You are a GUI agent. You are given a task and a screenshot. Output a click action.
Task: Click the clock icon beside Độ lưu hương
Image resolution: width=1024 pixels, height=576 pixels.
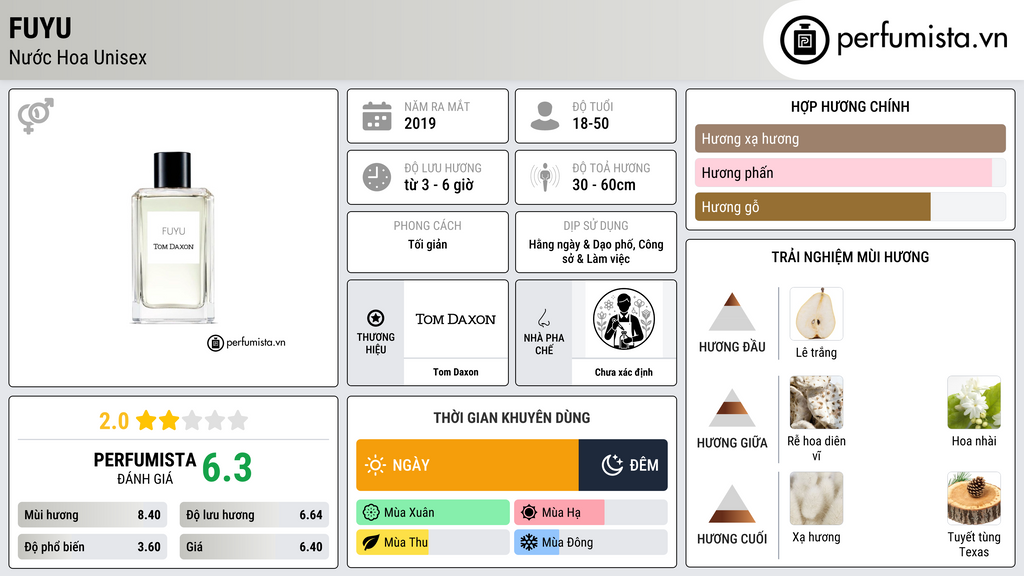377,177
